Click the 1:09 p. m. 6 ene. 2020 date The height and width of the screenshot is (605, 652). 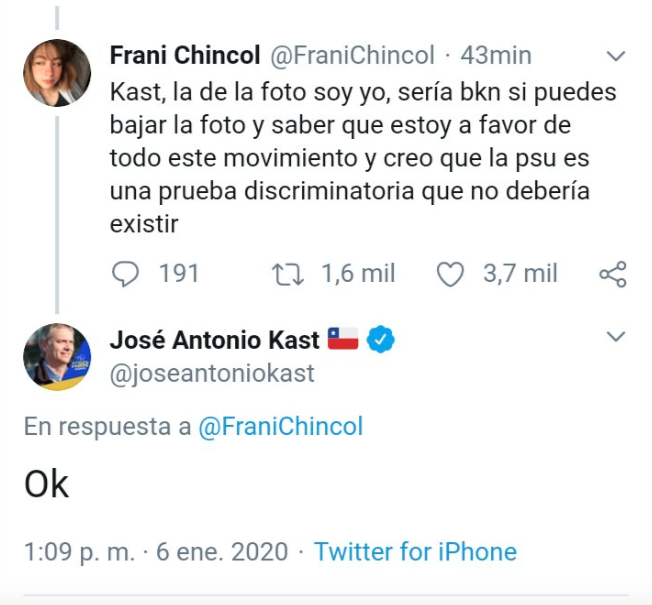coord(156,552)
